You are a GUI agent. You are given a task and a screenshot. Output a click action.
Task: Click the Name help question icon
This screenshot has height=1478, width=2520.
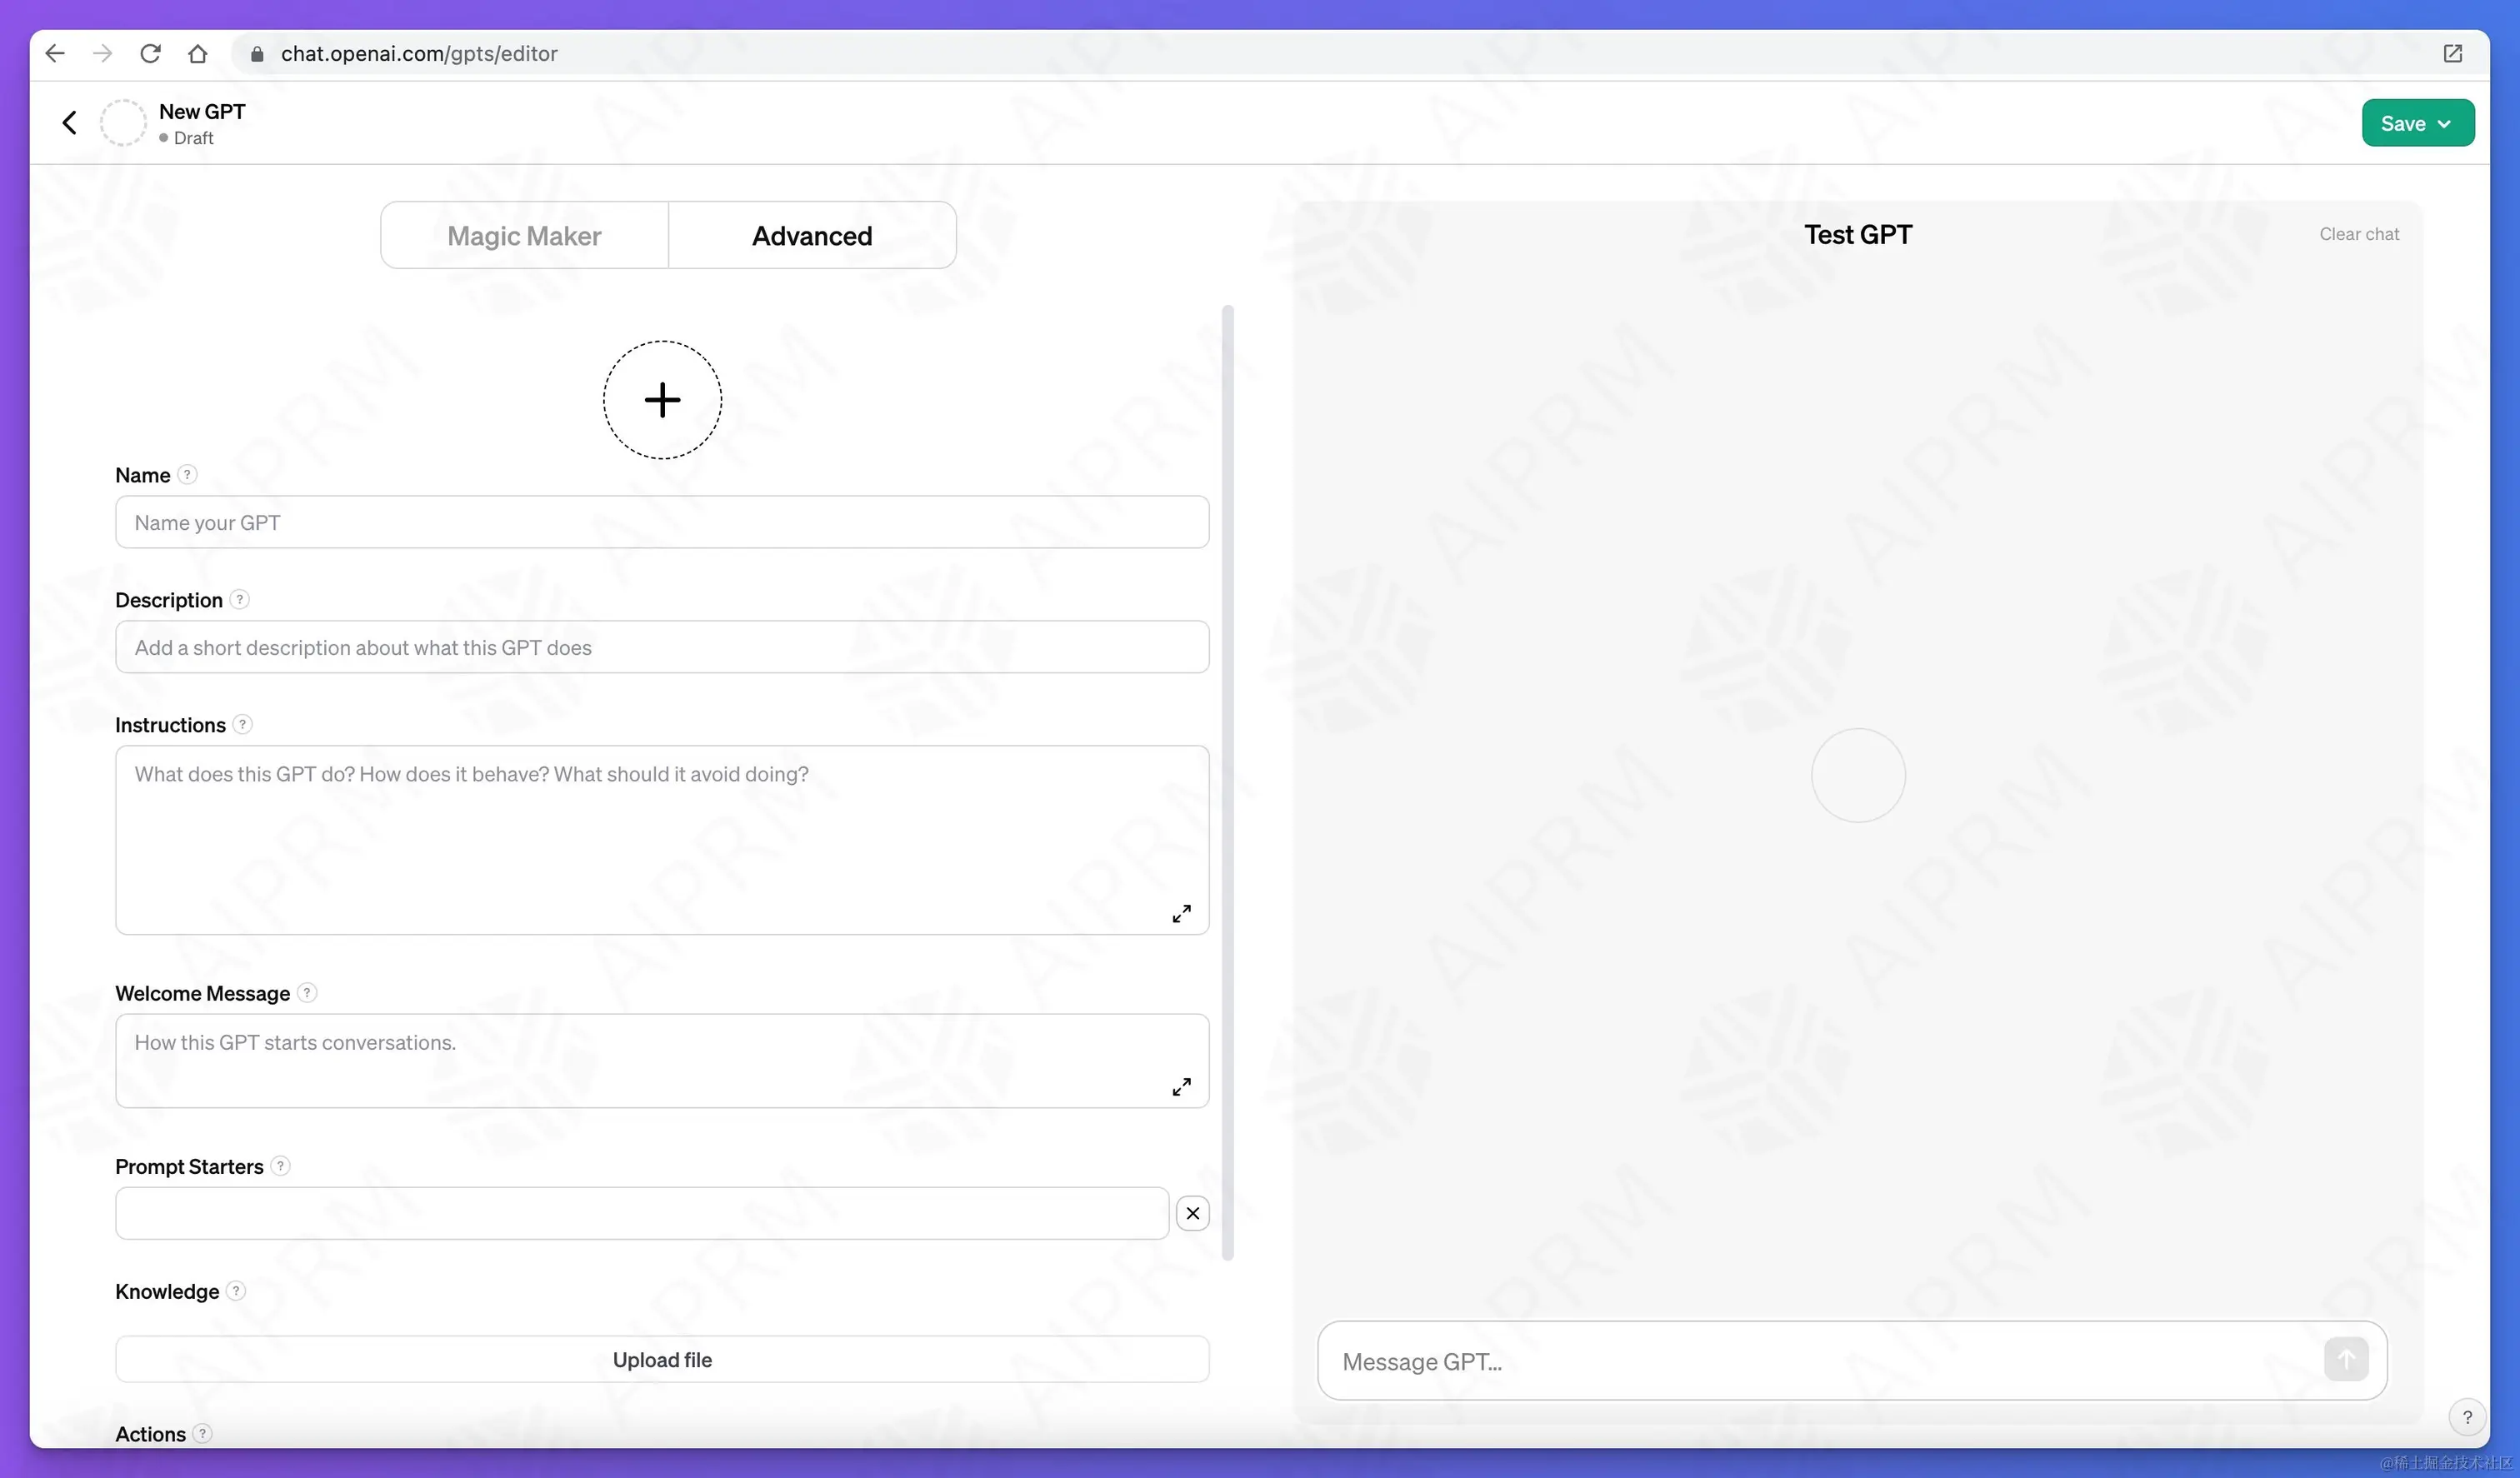[x=187, y=475]
